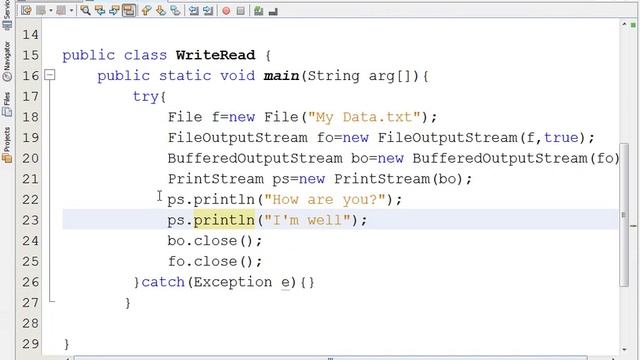Image resolution: width=640 pixels, height=360 pixels.
Task: Jump to Last Edit location icon
Action: (x=26, y=11)
